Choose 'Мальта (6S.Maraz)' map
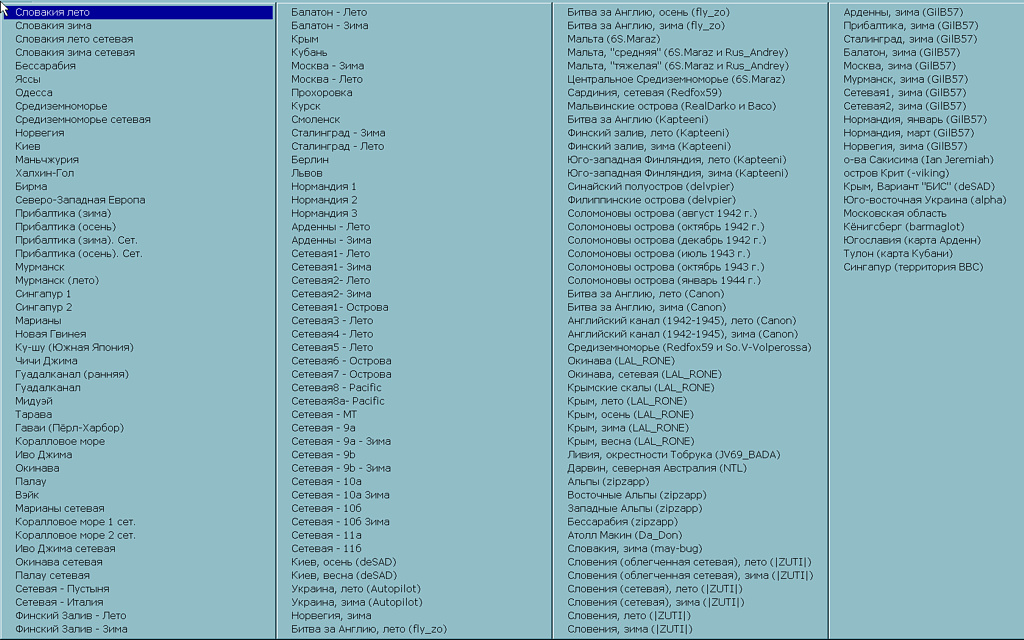This screenshot has width=1024, height=640. pos(613,39)
